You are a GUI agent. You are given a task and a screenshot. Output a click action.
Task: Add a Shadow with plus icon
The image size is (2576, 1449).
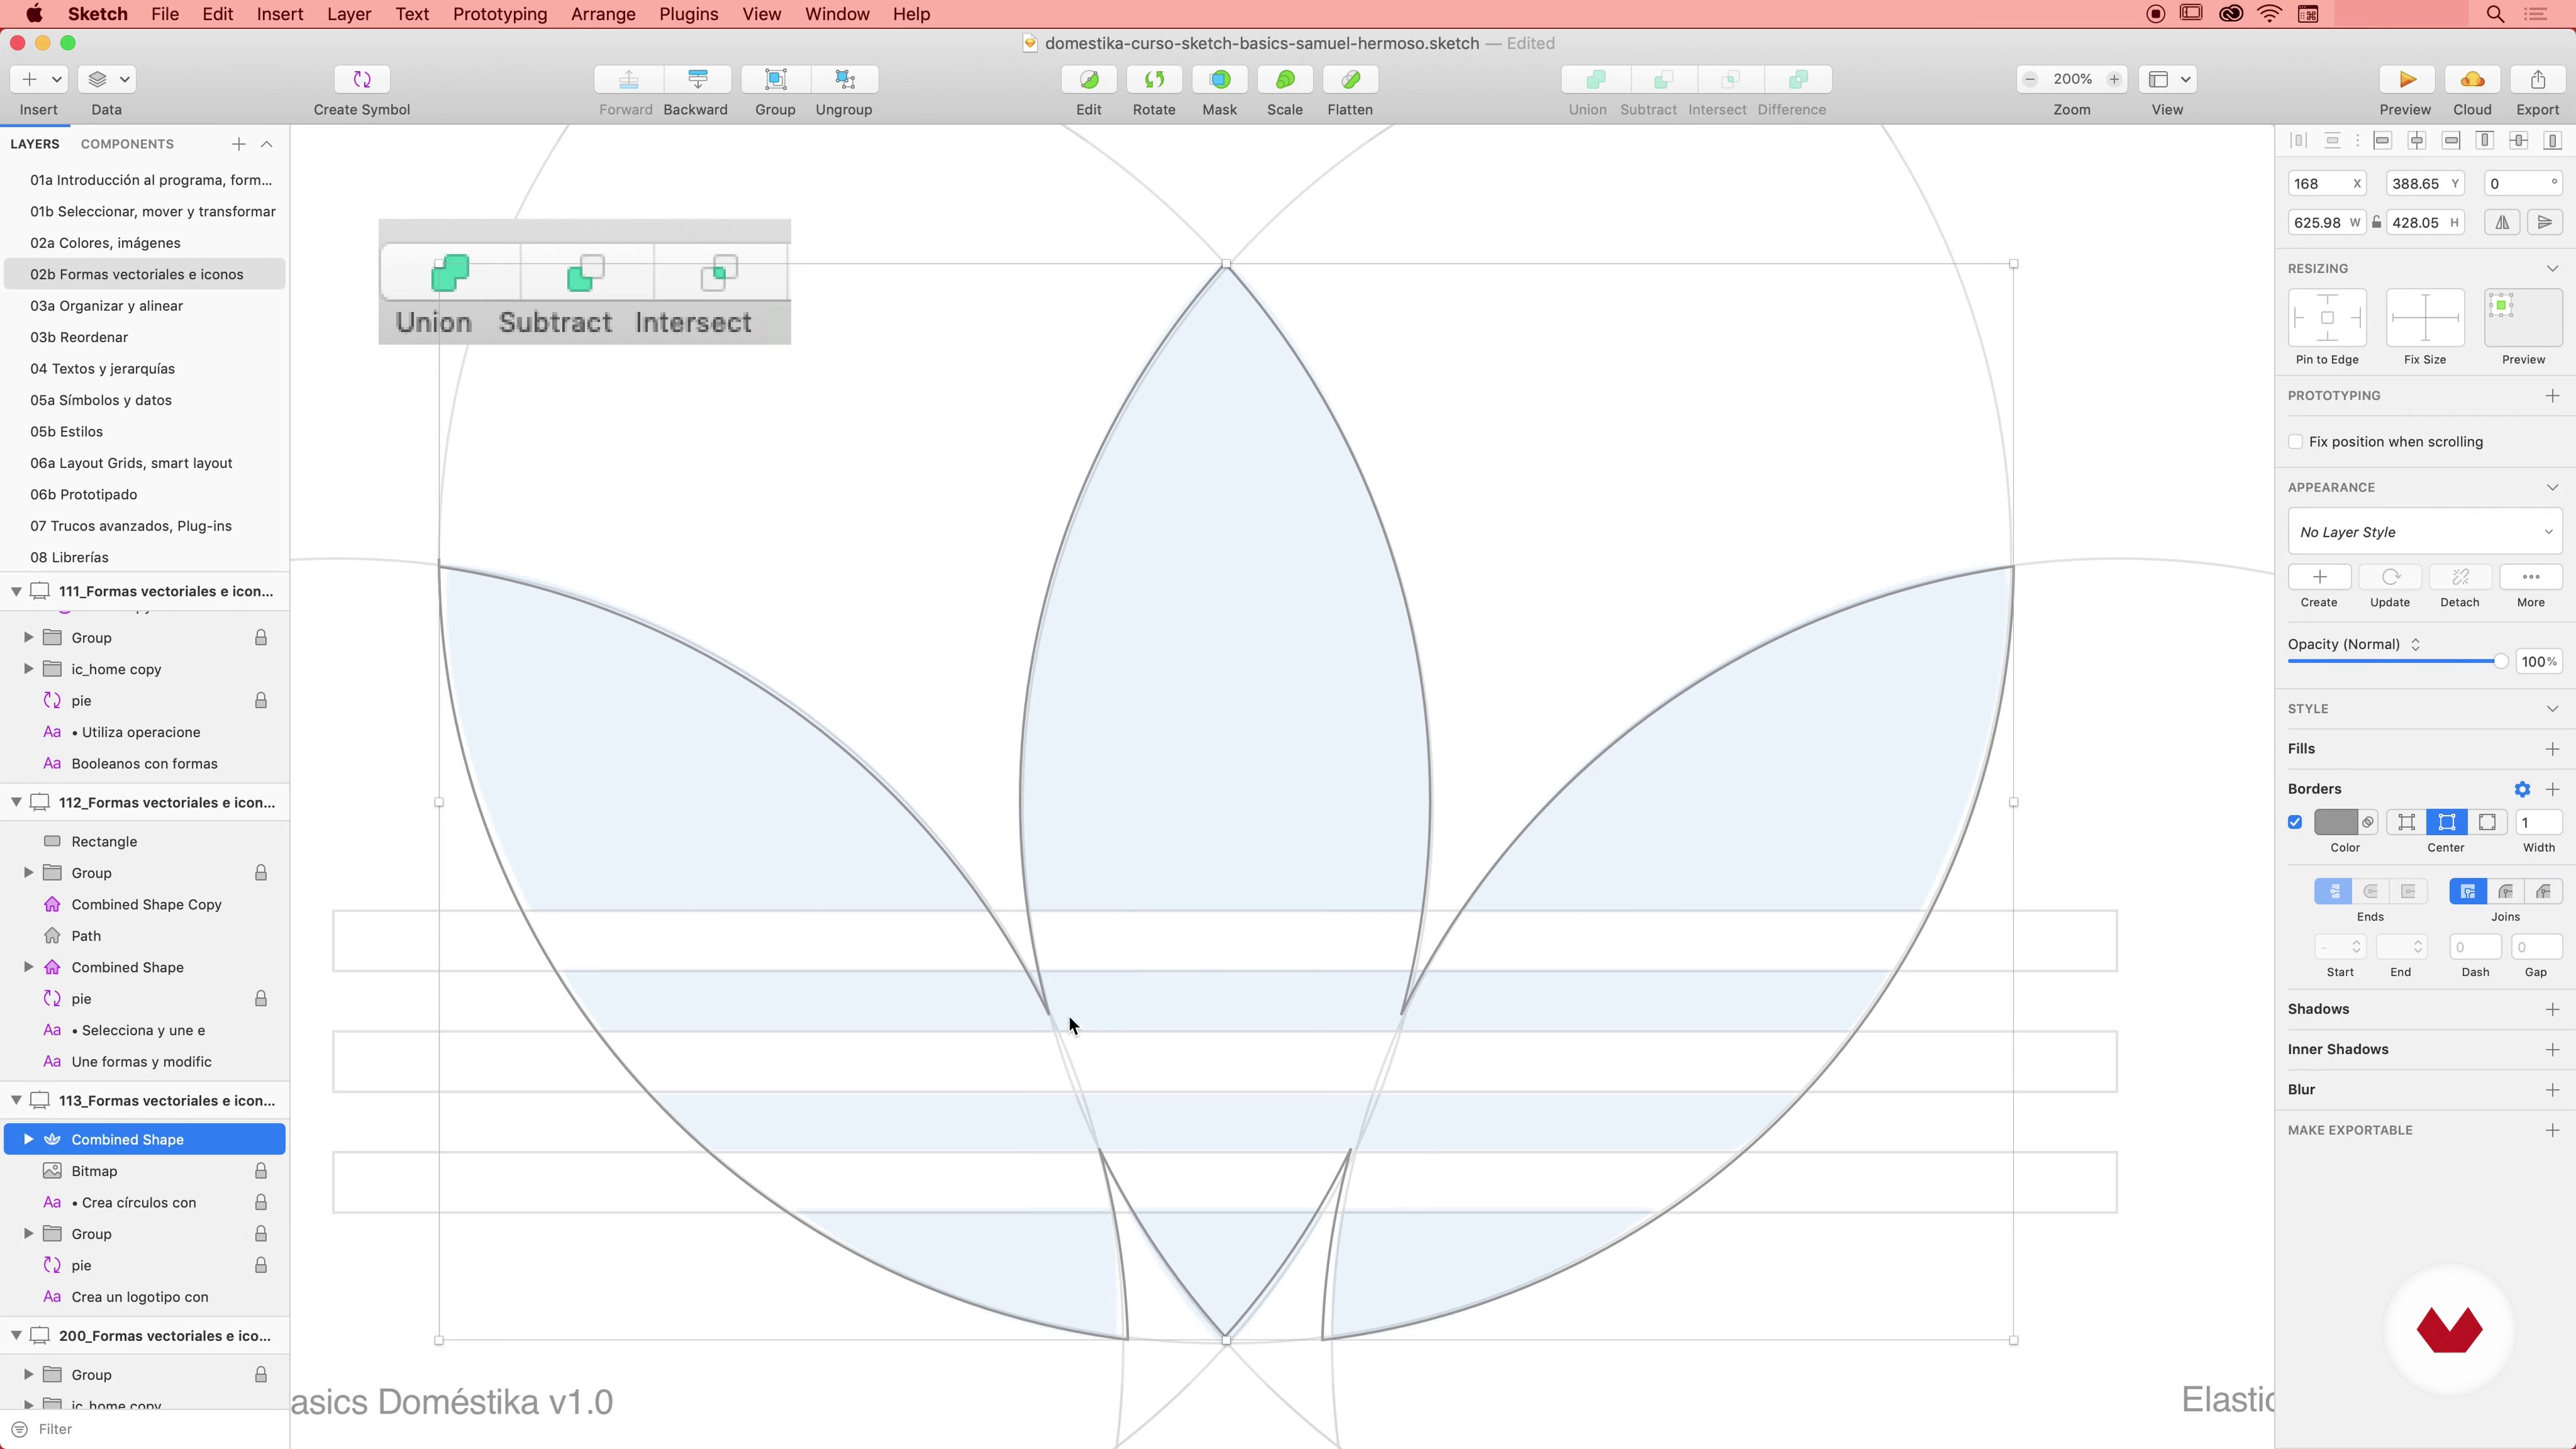click(x=2552, y=1009)
